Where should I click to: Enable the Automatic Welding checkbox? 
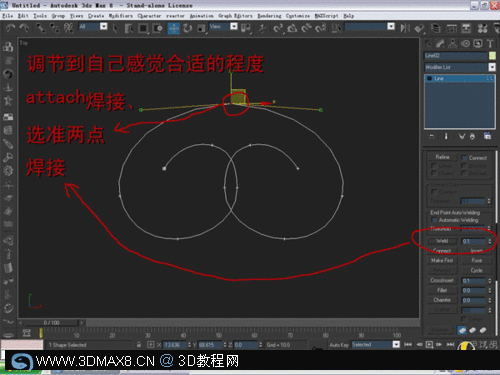pyautogui.click(x=434, y=220)
